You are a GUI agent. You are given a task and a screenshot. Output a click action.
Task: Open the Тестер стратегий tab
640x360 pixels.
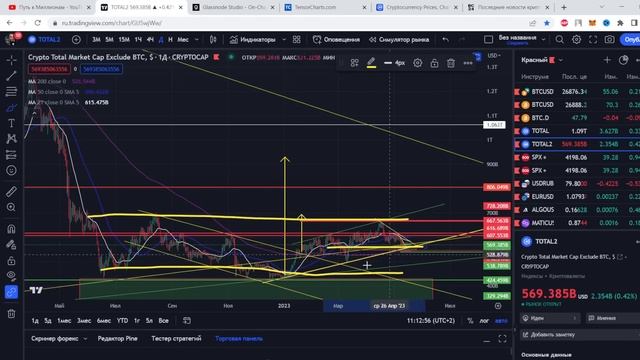176,338
